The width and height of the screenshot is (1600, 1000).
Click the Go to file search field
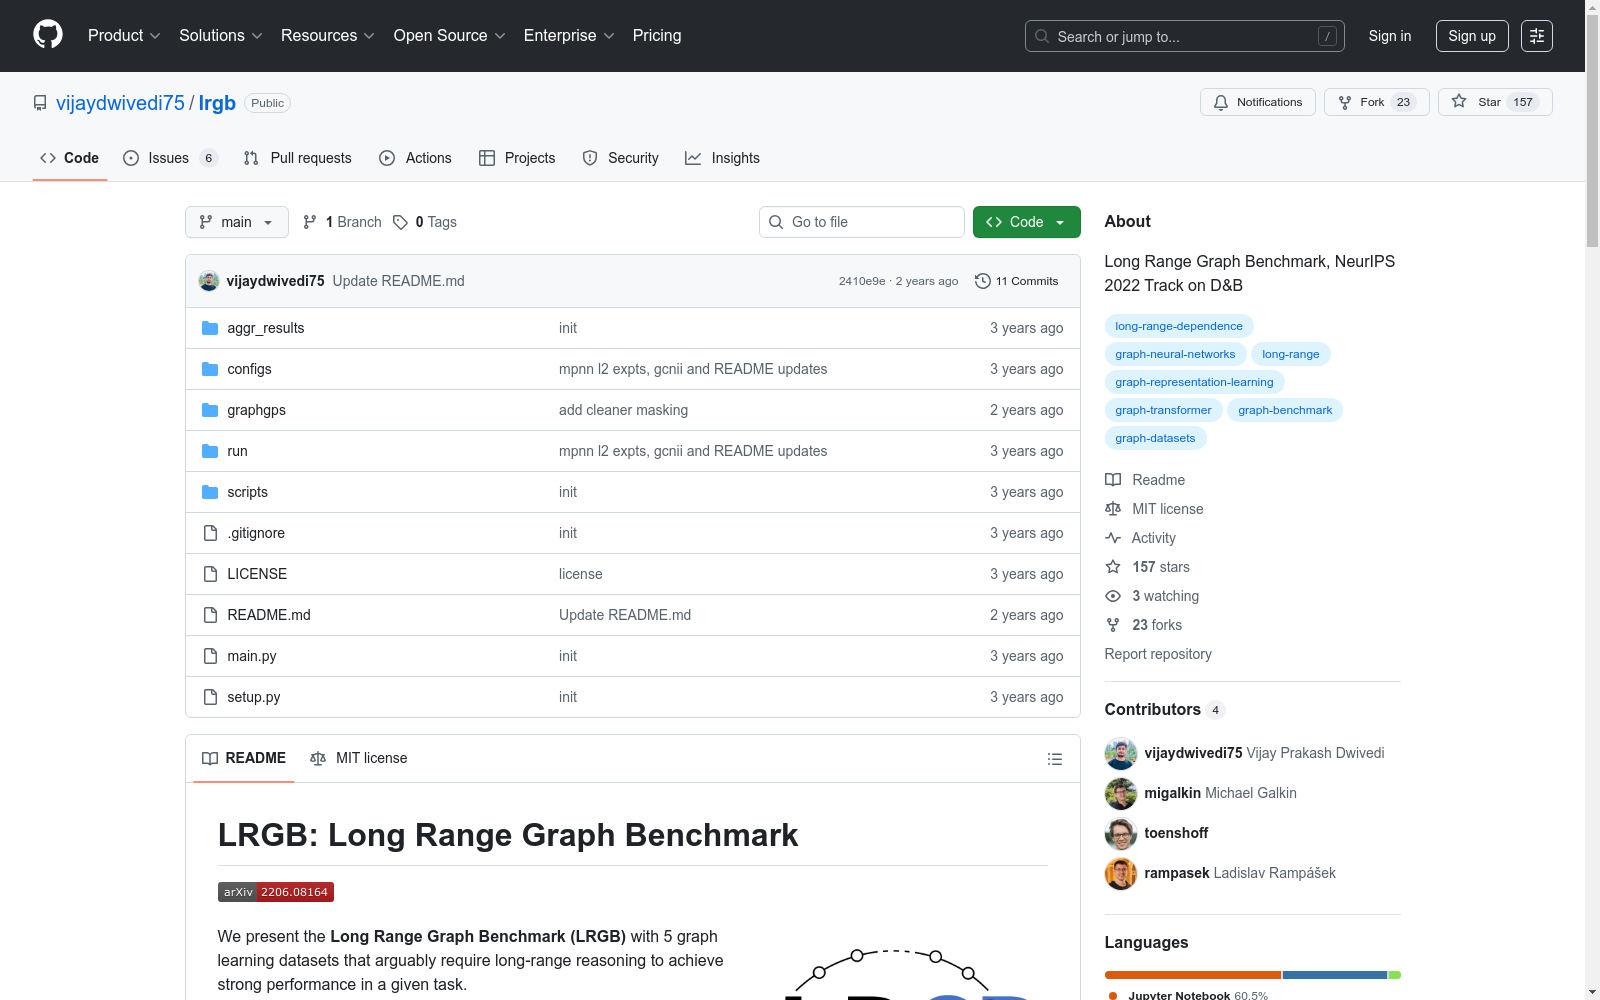862,222
